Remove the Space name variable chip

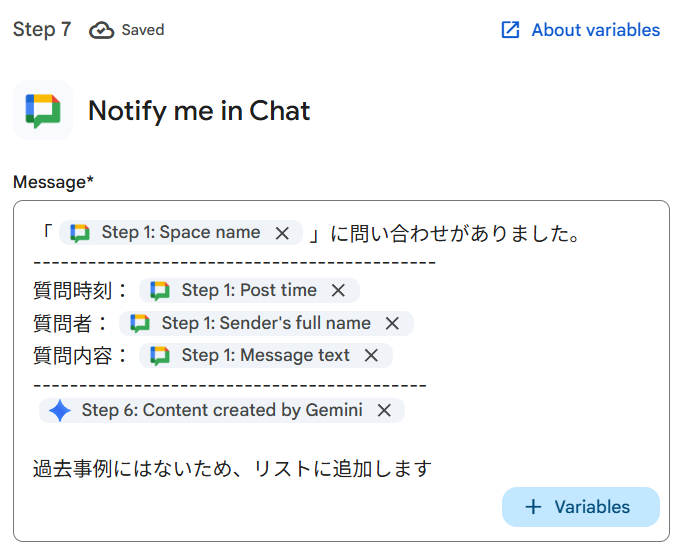pyautogui.click(x=283, y=233)
